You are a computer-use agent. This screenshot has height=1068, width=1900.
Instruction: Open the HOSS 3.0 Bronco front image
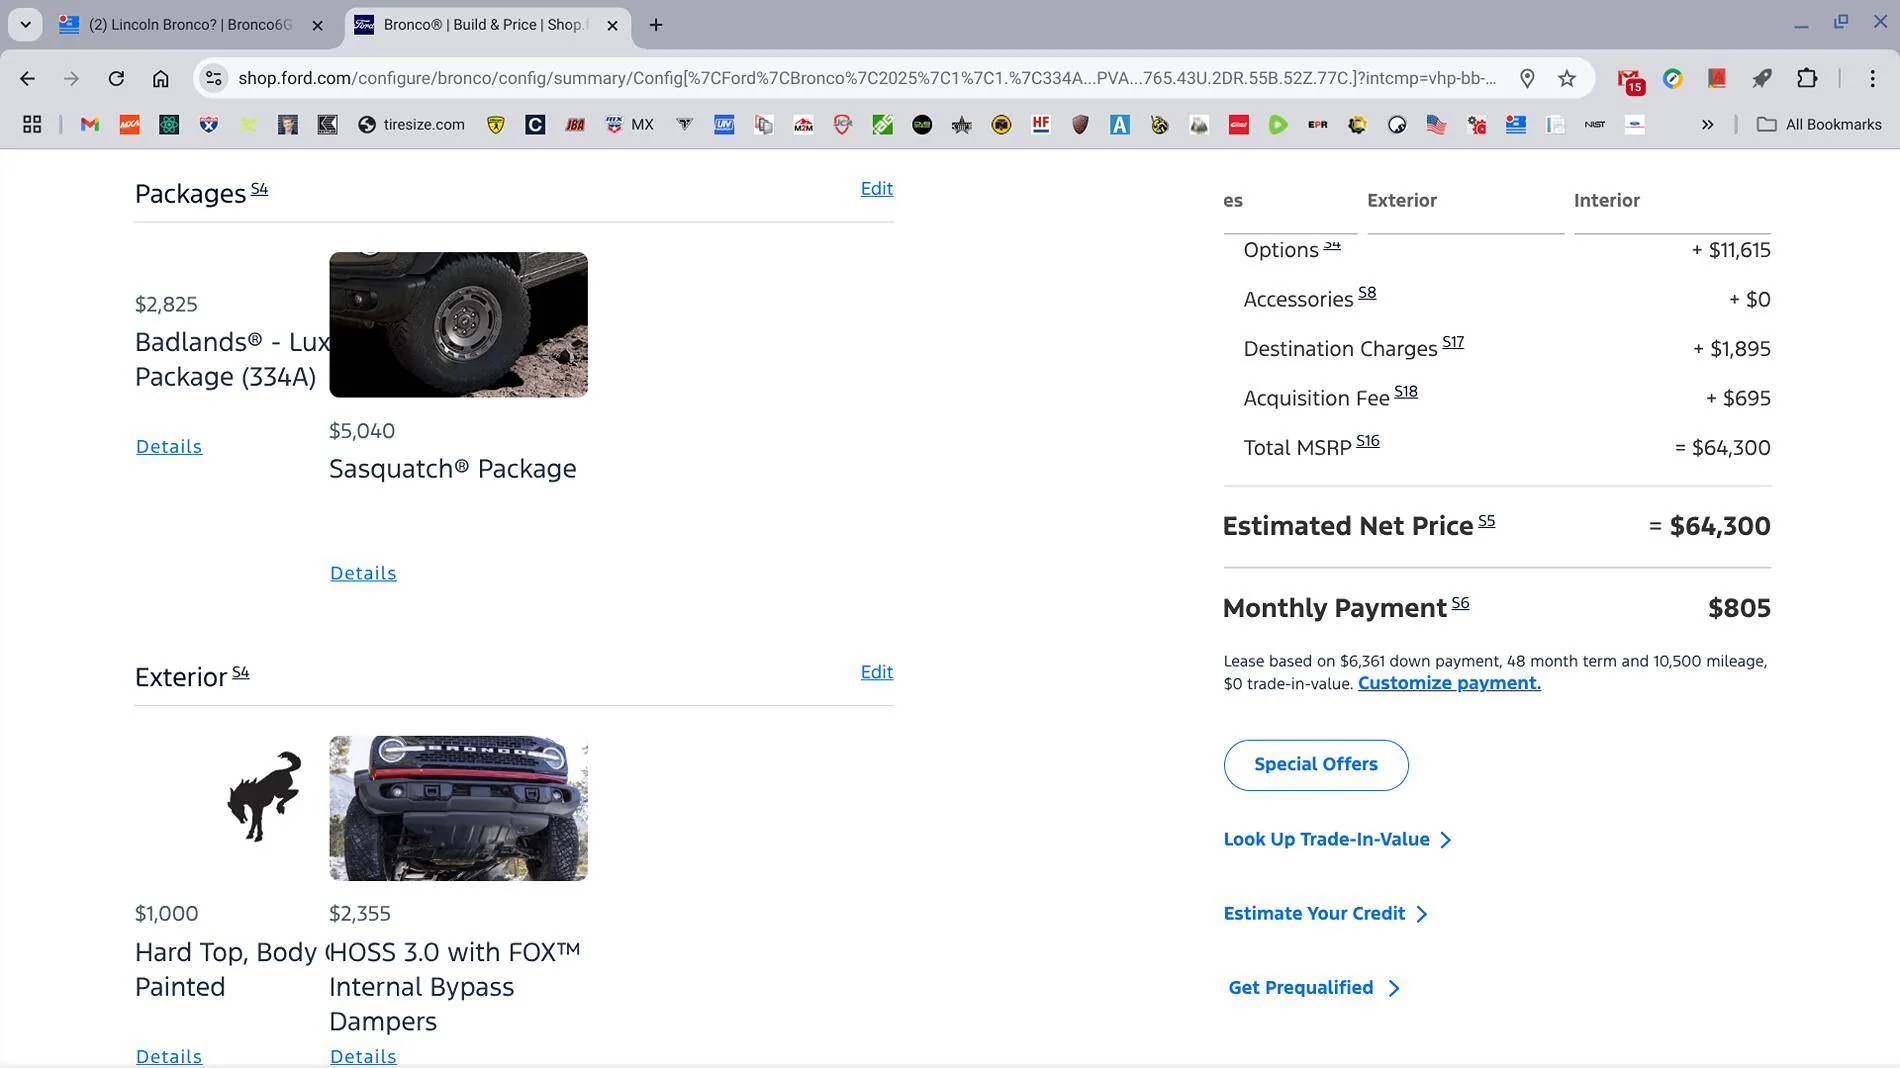point(458,808)
